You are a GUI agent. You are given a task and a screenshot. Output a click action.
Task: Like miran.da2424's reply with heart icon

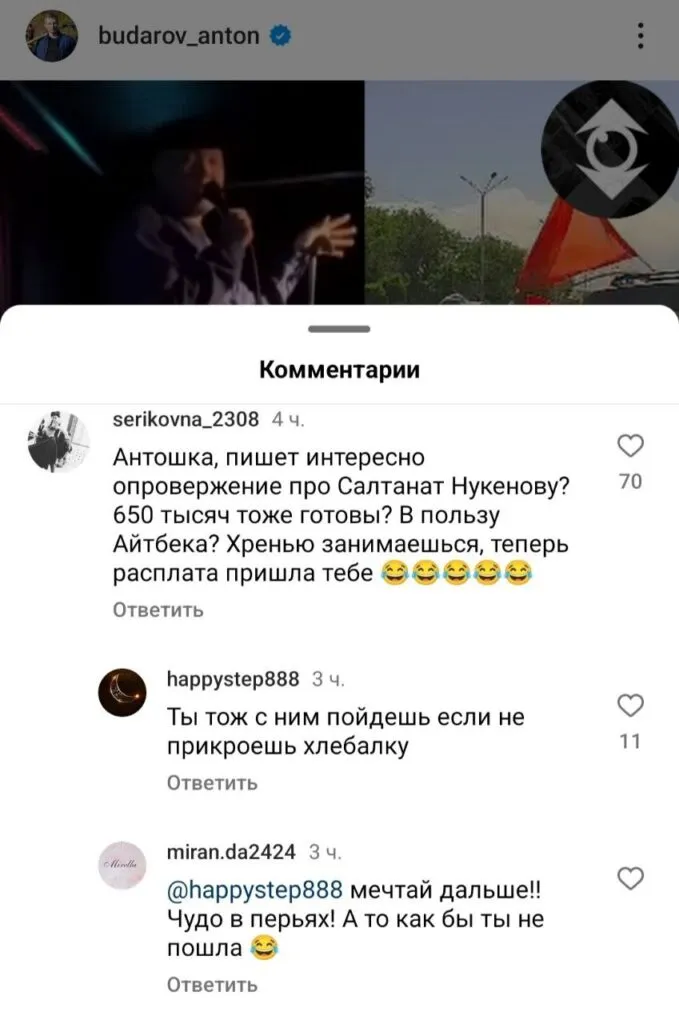pos(630,878)
